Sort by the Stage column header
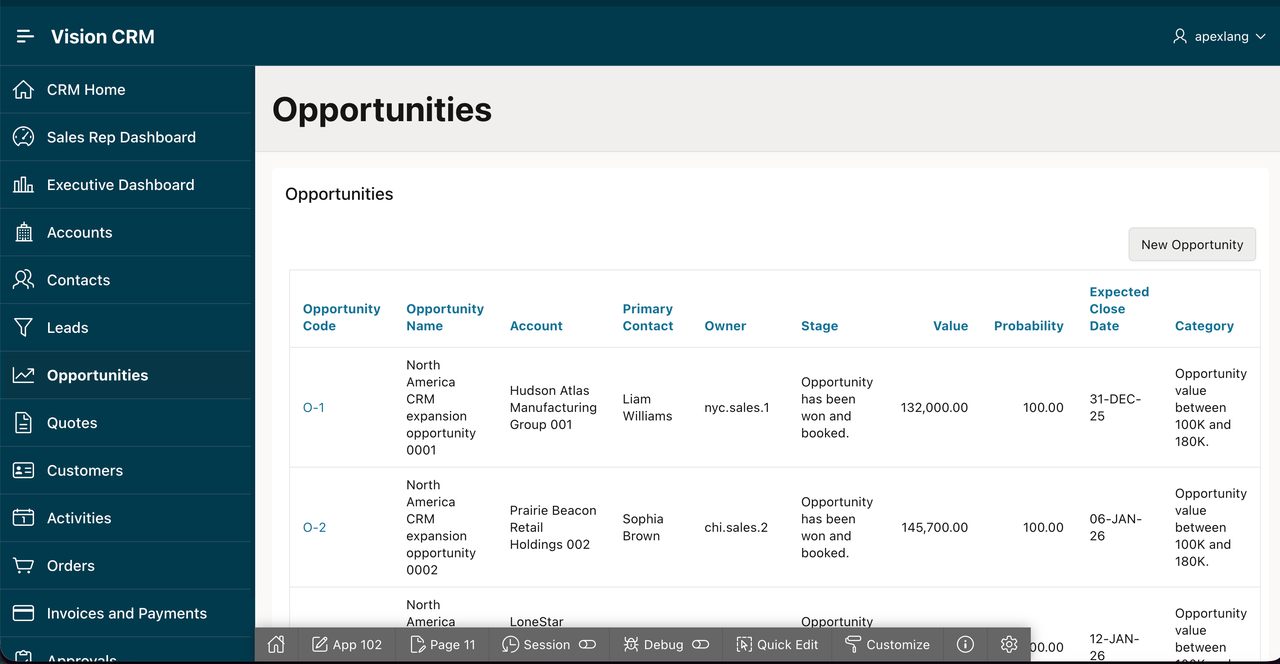The width and height of the screenshot is (1280, 664). click(819, 326)
